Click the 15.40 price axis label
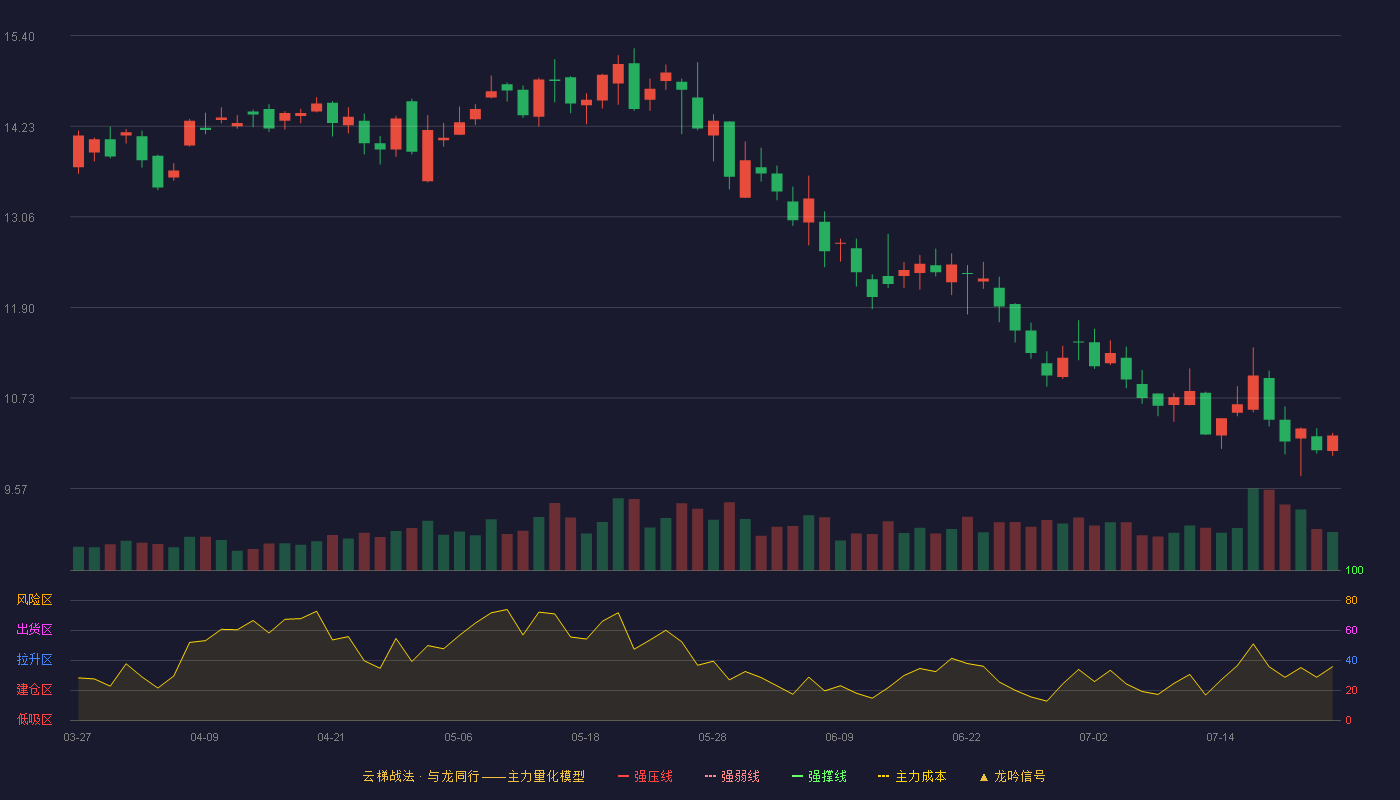Viewport: 1400px width, 800px height. click(19, 37)
